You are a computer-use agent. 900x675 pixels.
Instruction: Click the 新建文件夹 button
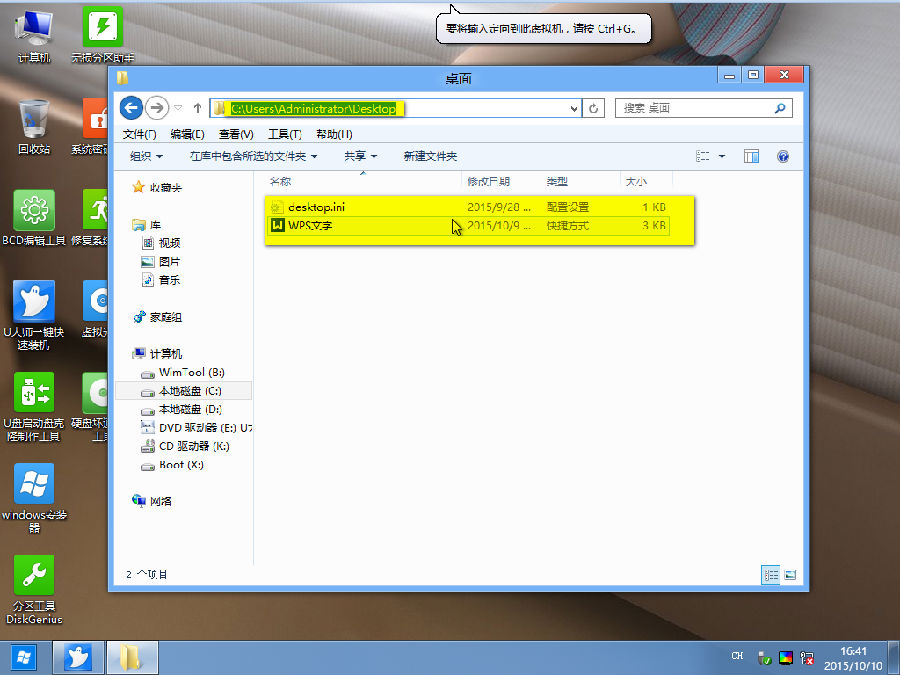(430, 156)
